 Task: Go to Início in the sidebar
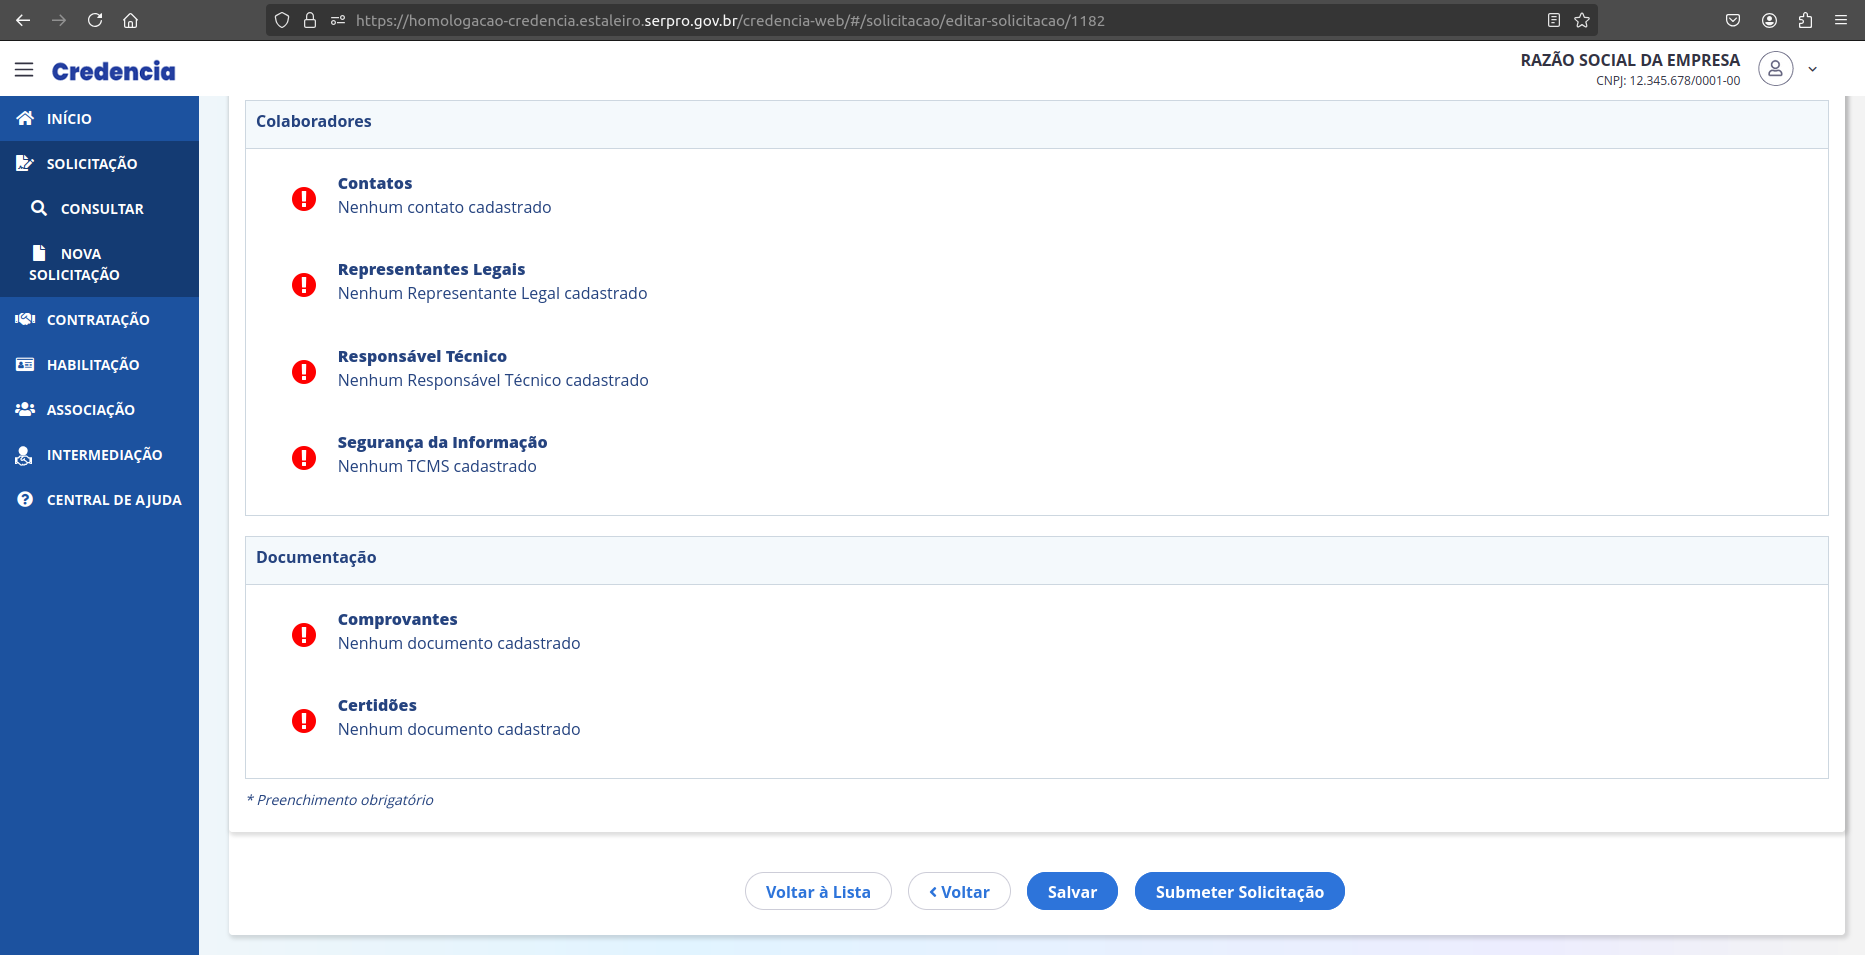(69, 119)
